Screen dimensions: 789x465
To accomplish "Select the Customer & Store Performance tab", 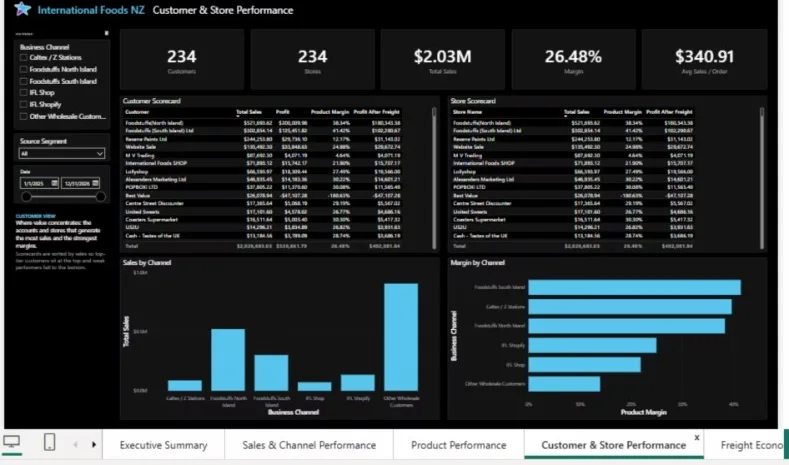I will 613,445.
